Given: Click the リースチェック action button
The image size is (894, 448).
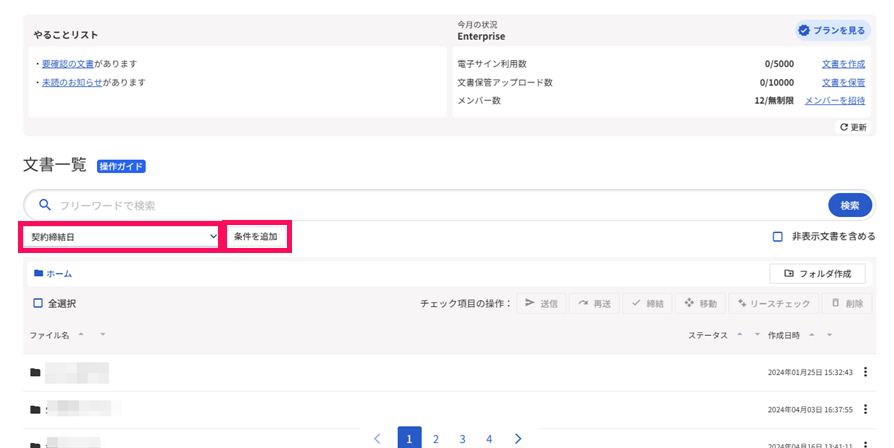Looking at the screenshot, I should (x=774, y=303).
